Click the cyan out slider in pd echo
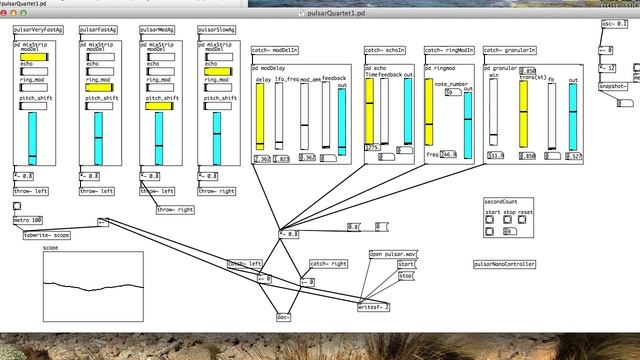640x360 pixels. [408, 111]
